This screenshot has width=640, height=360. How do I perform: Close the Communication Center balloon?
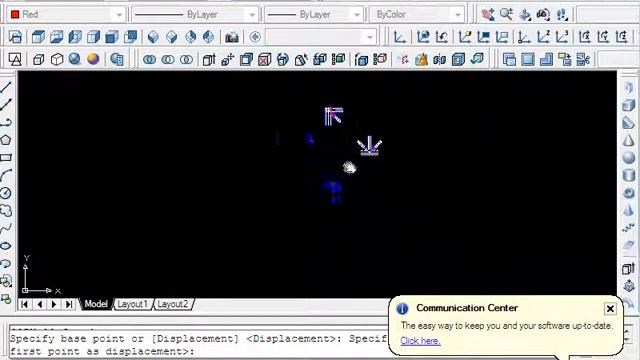[610, 309]
